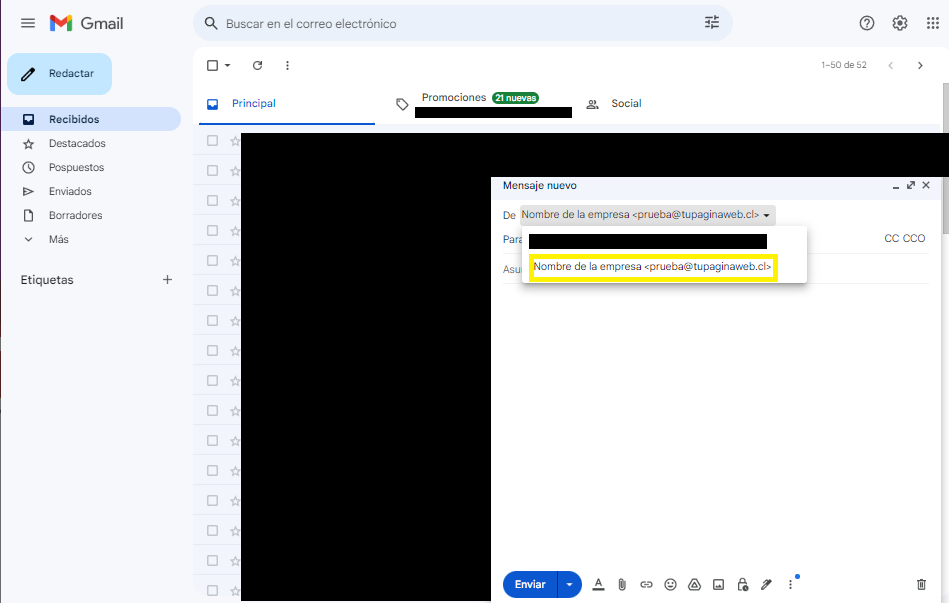Click the attach files paperclip icon

622,584
